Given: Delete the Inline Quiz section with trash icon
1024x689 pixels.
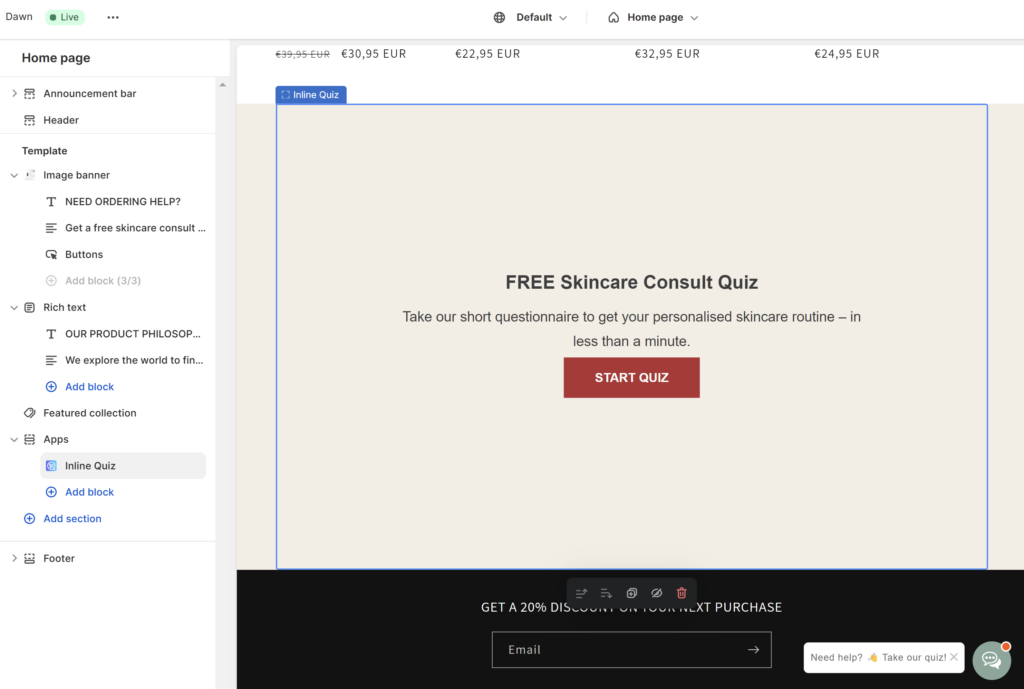Looking at the screenshot, I should click(681, 593).
